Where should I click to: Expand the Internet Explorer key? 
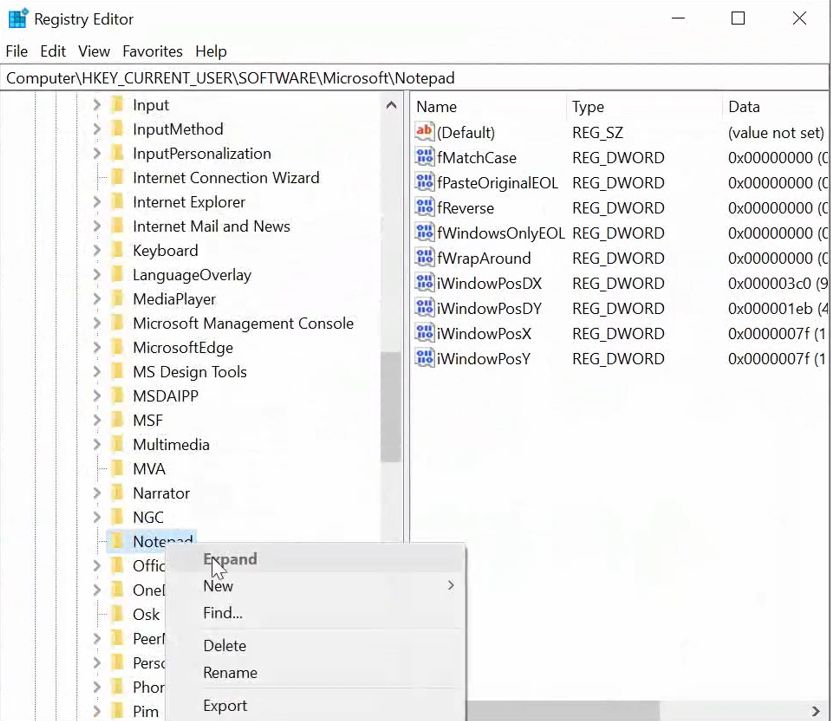pos(97,202)
